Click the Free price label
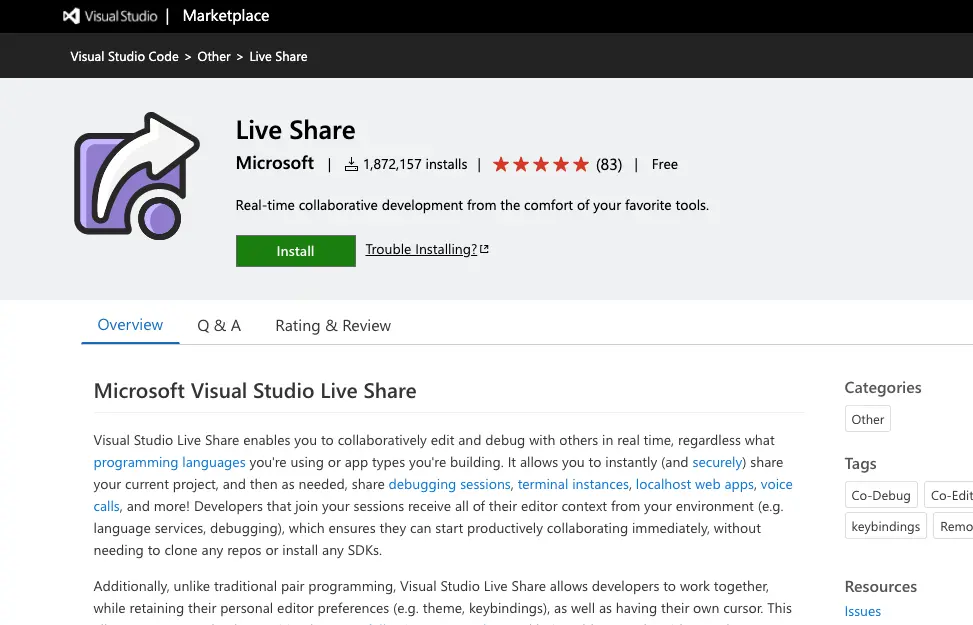Viewport: 973px width, 625px height. [665, 164]
